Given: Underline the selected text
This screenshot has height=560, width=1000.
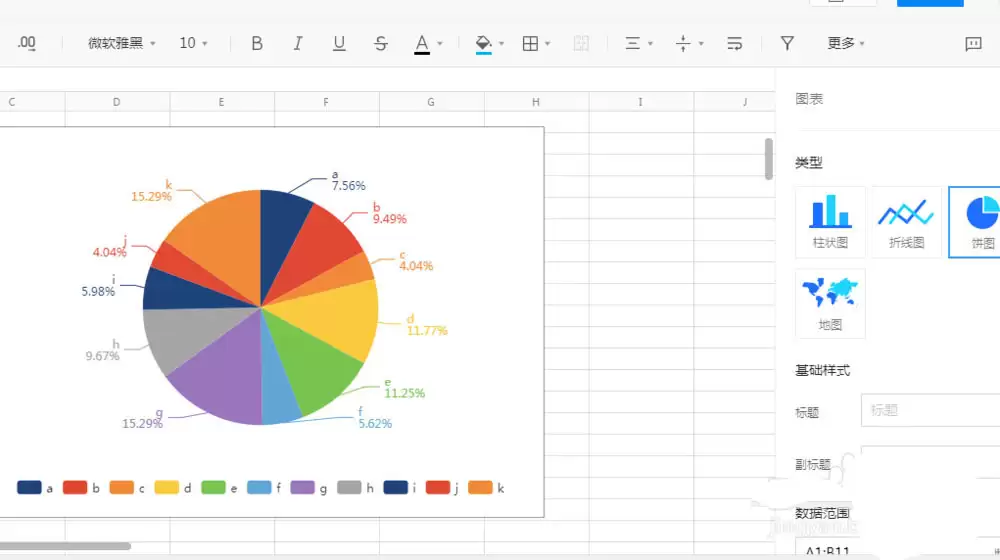Looking at the screenshot, I should click(x=339, y=43).
